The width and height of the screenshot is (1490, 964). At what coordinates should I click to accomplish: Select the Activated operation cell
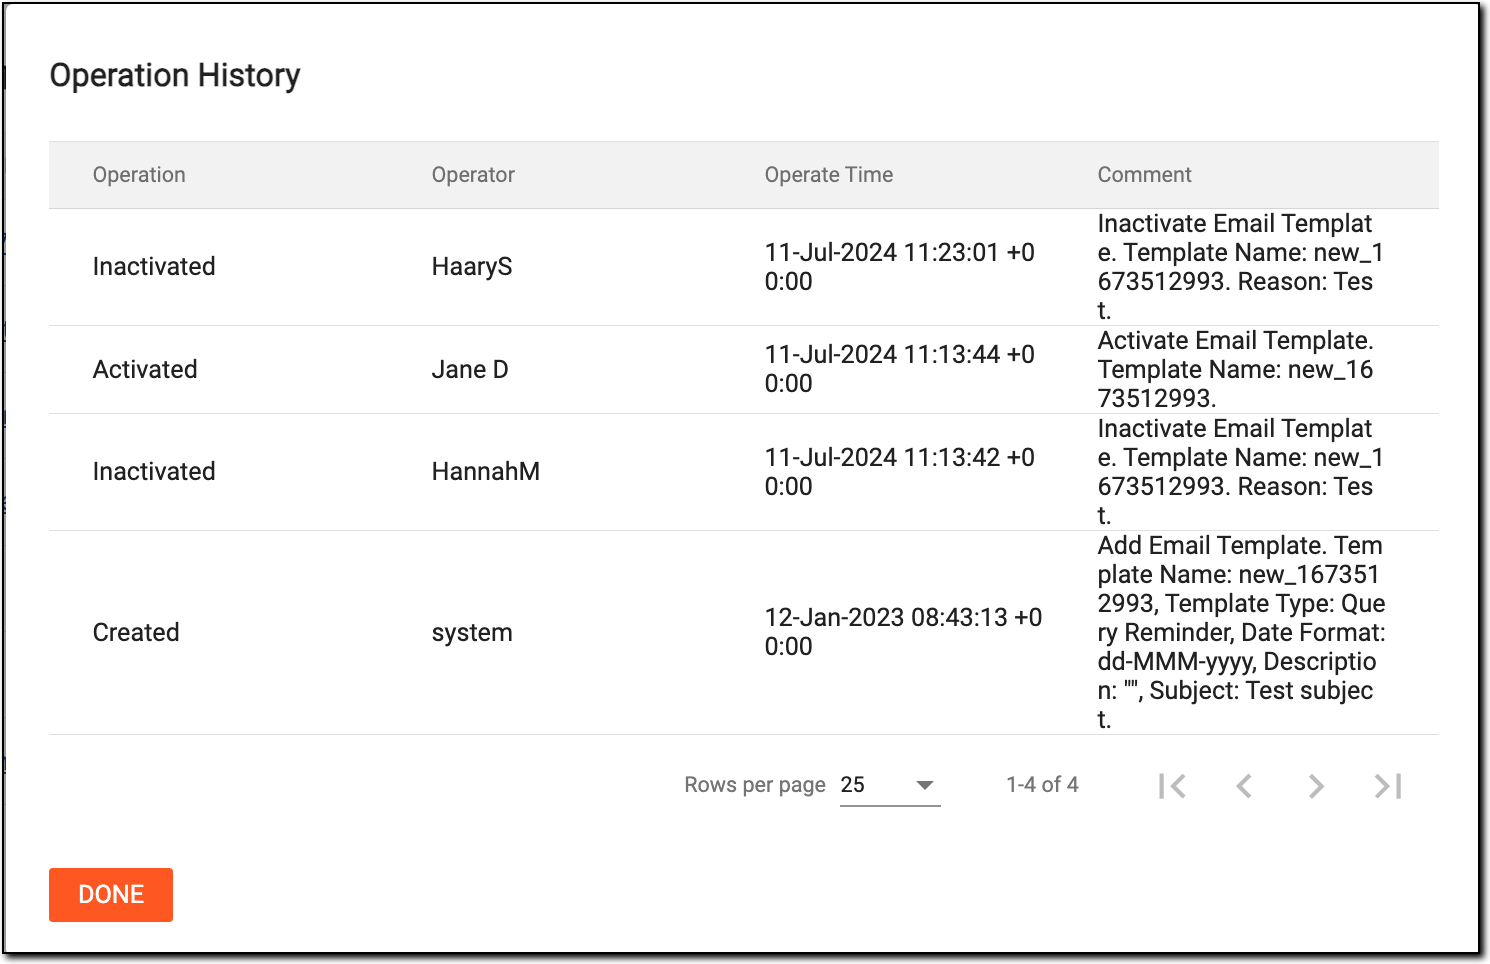pos(145,370)
